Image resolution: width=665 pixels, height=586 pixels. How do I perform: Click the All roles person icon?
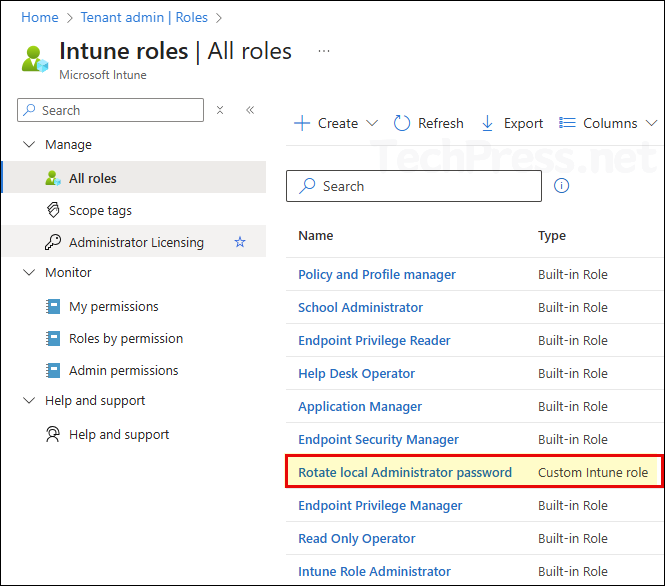tap(53, 178)
